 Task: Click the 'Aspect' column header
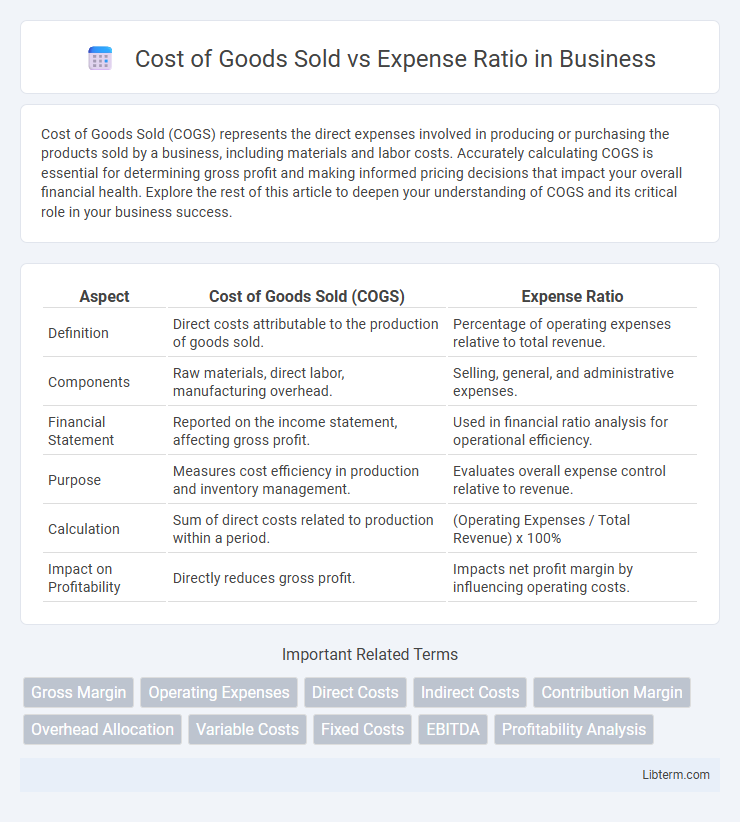coord(104,296)
